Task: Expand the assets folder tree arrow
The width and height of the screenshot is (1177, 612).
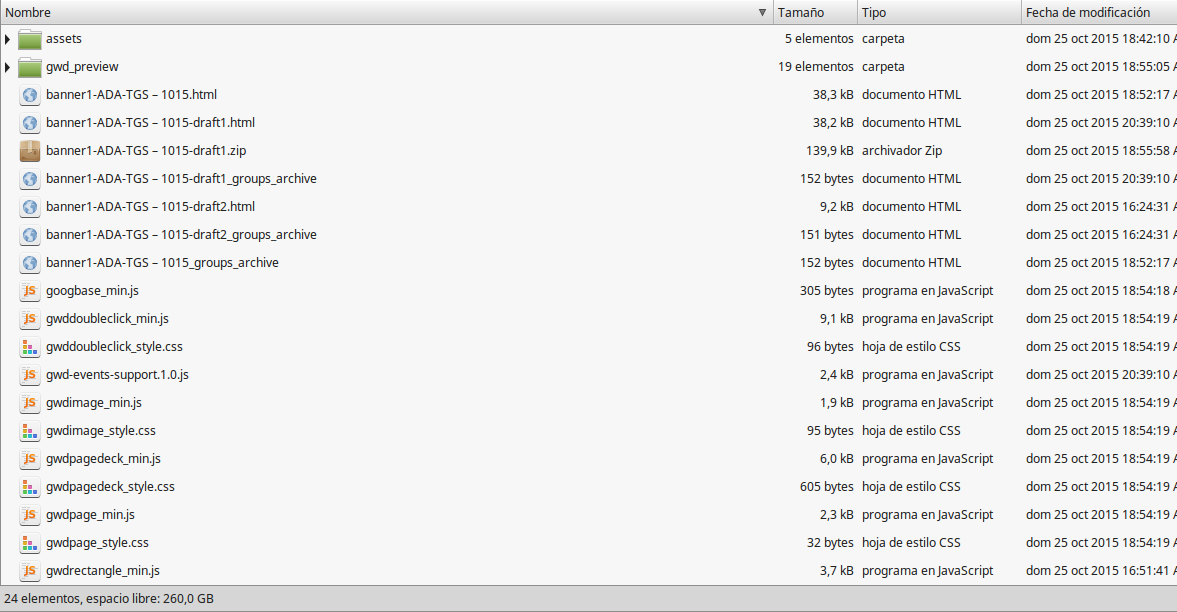Action: coord(8,39)
